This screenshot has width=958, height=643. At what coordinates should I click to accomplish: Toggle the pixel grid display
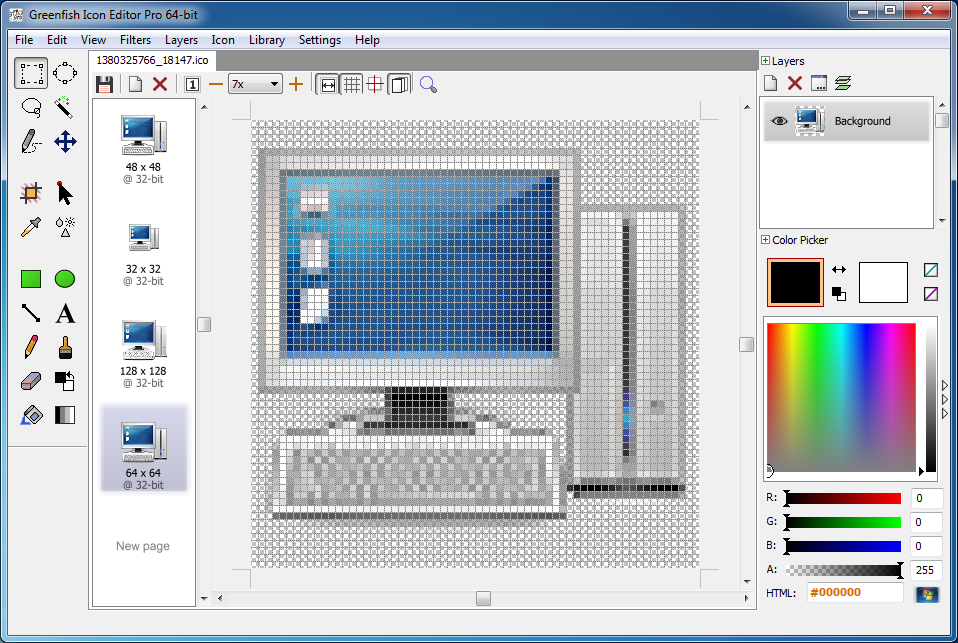(x=352, y=84)
